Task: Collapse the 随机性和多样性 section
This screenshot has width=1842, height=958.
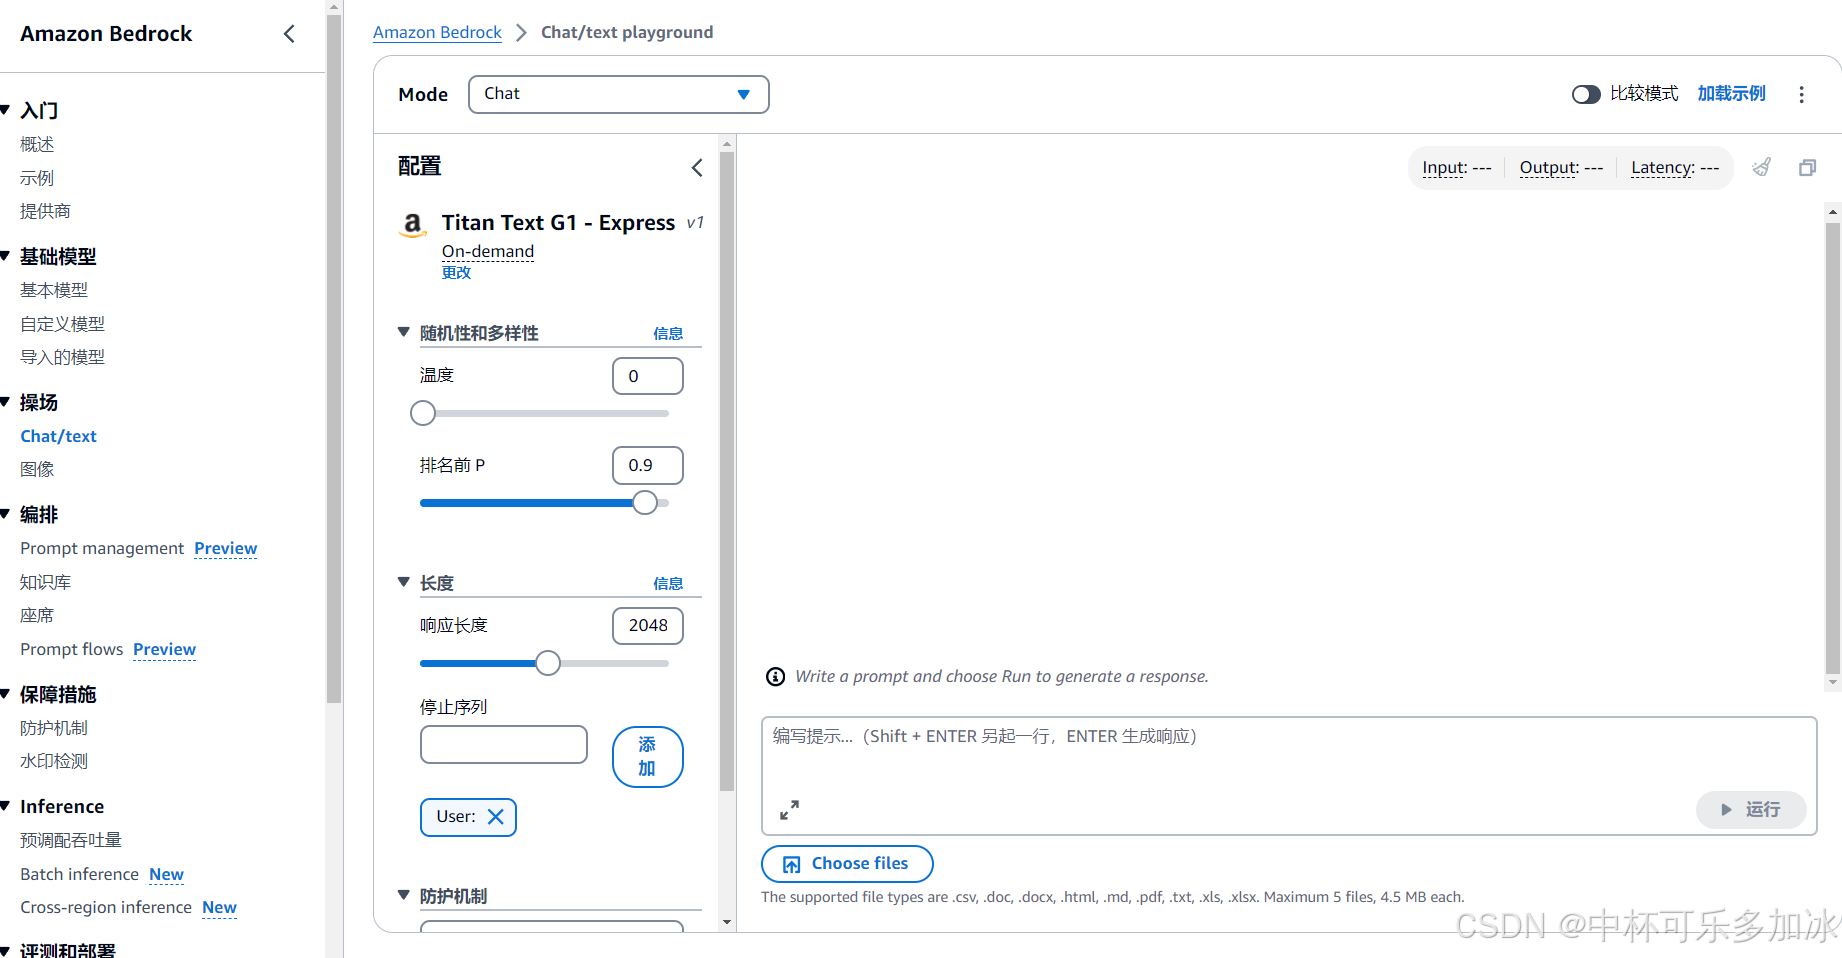Action: coord(404,332)
